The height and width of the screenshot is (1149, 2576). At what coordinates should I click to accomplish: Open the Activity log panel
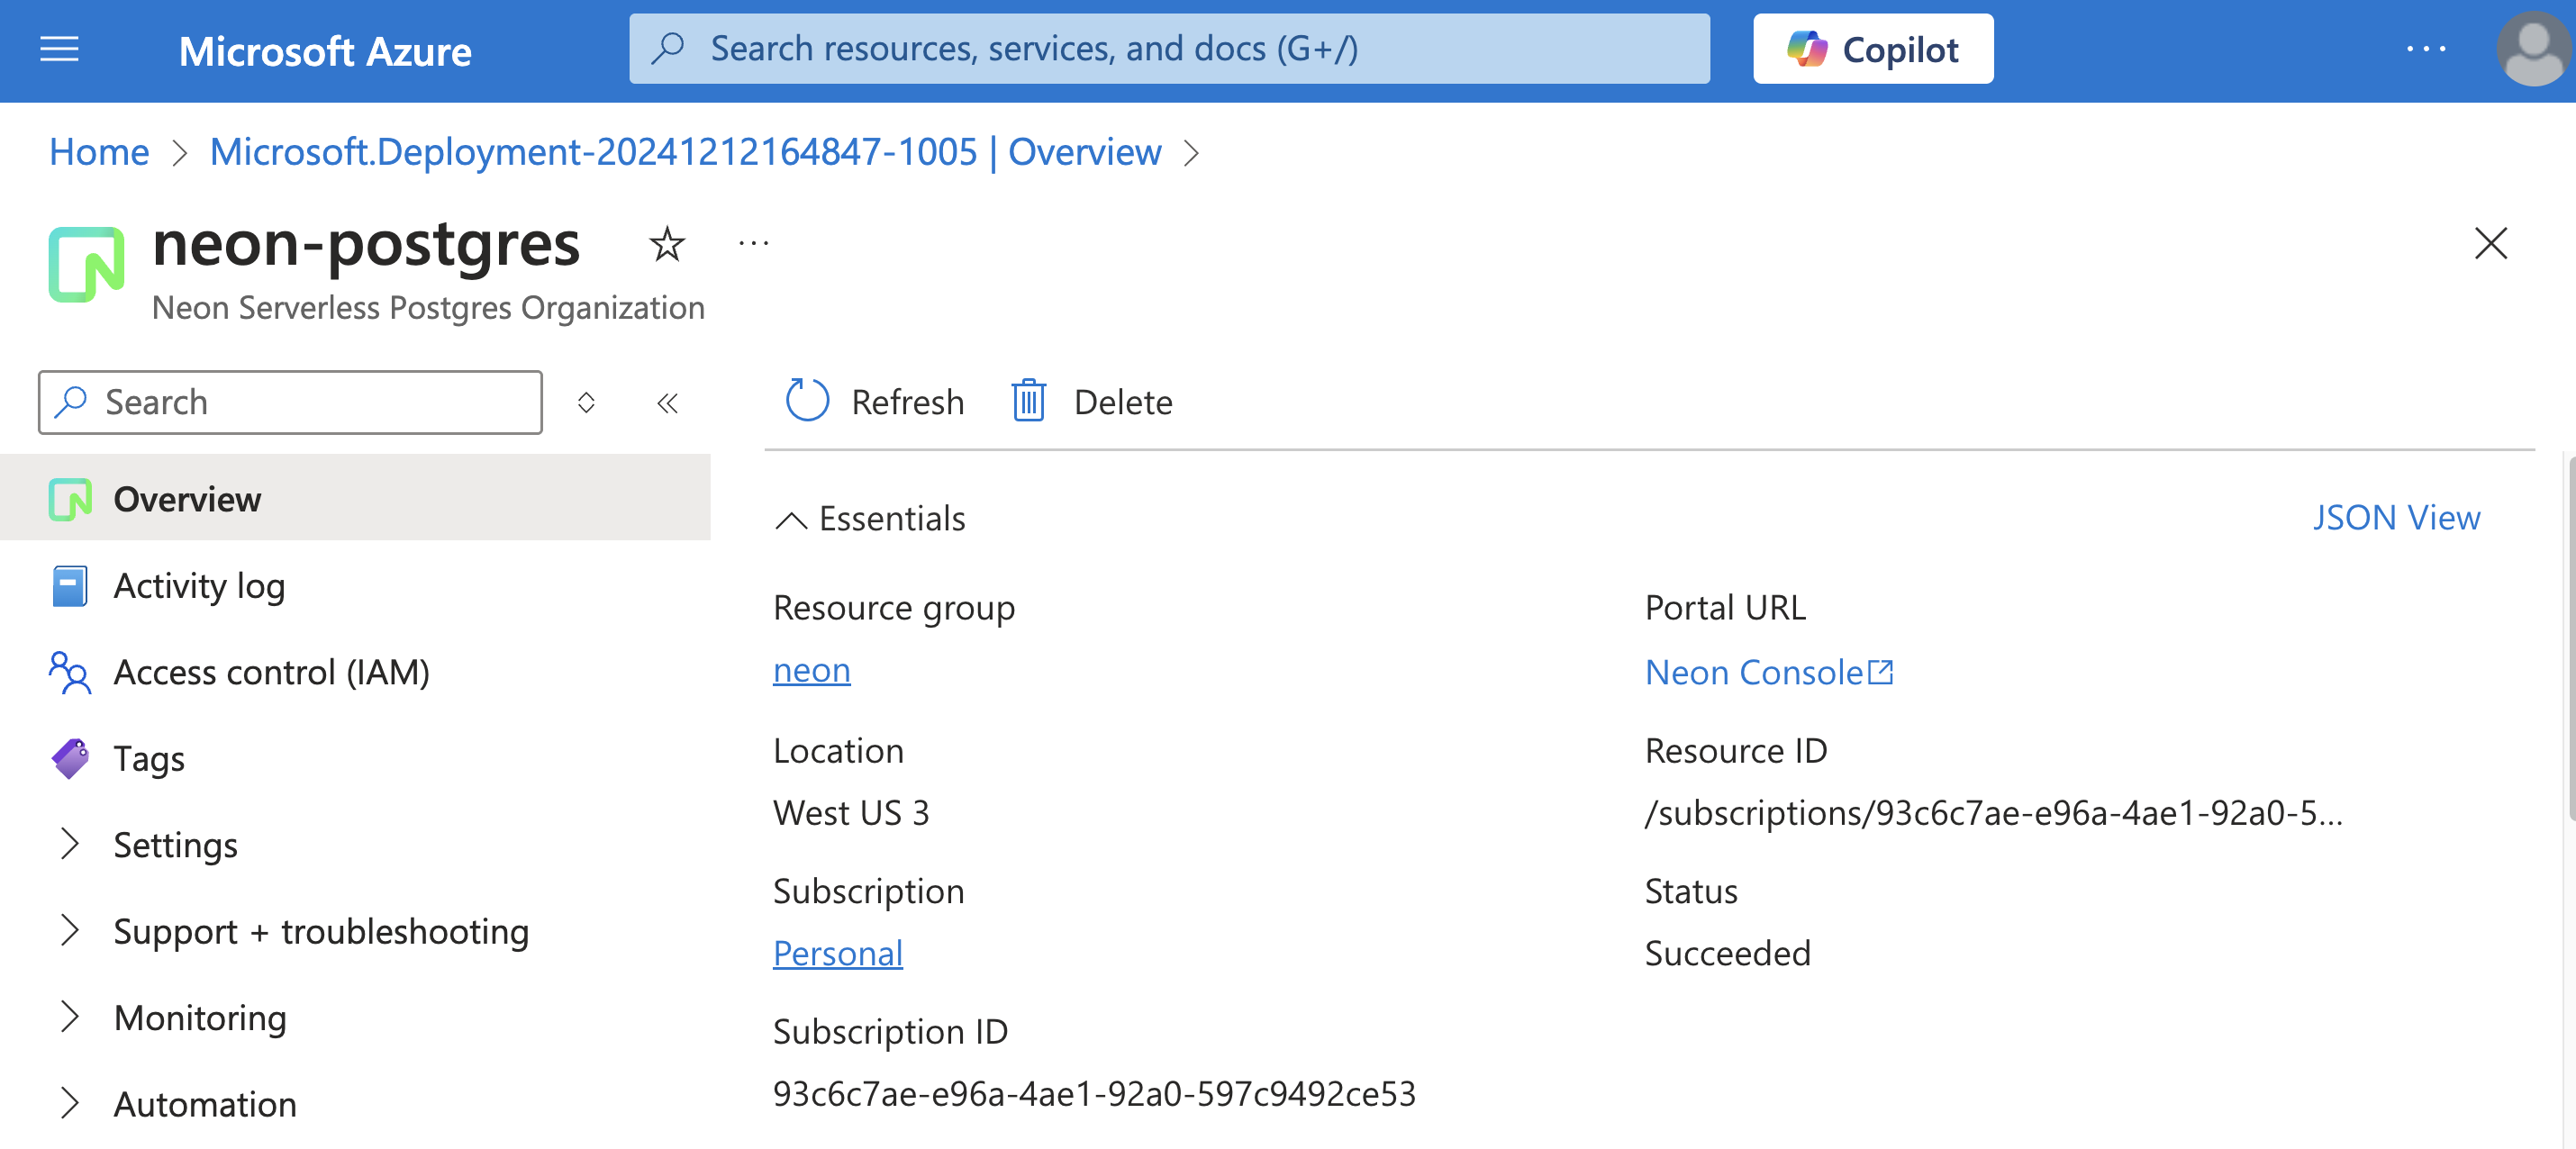(x=199, y=586)
